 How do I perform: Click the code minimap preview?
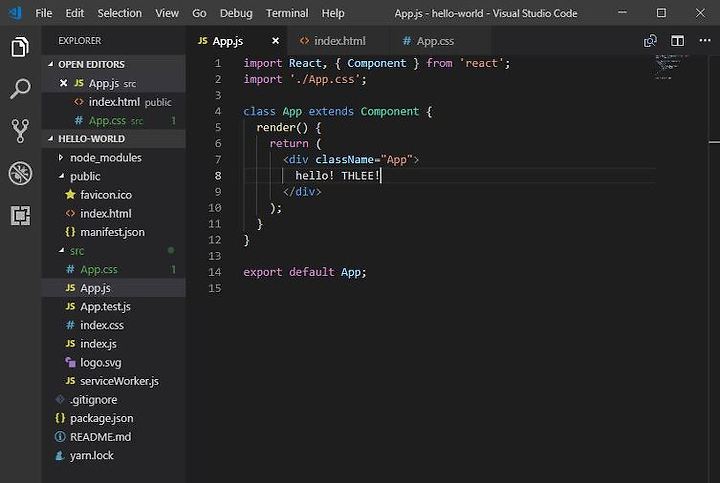[671, 67]
